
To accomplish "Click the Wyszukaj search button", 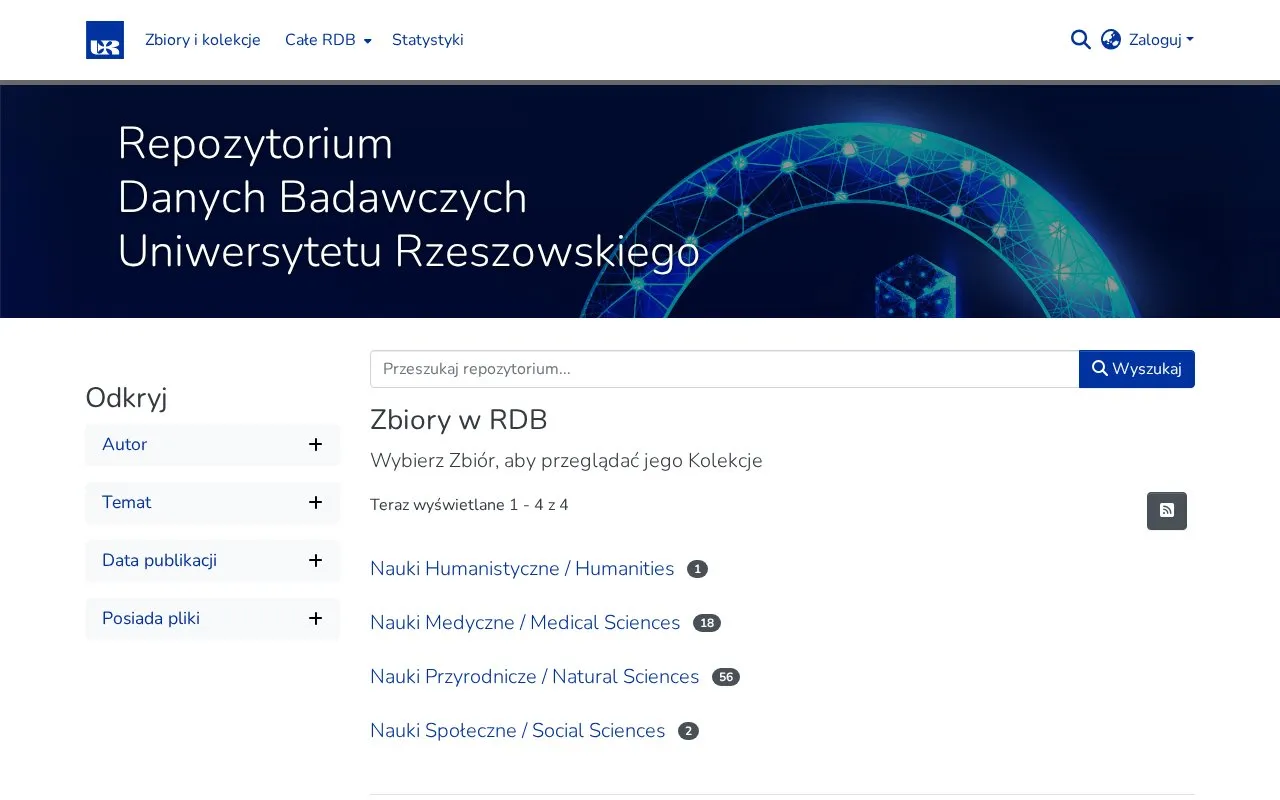I will 1137,369.
